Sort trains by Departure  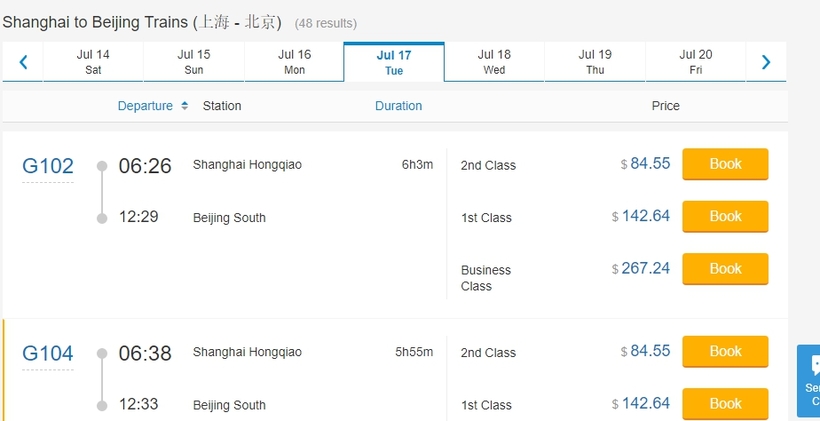click(145, 106)
